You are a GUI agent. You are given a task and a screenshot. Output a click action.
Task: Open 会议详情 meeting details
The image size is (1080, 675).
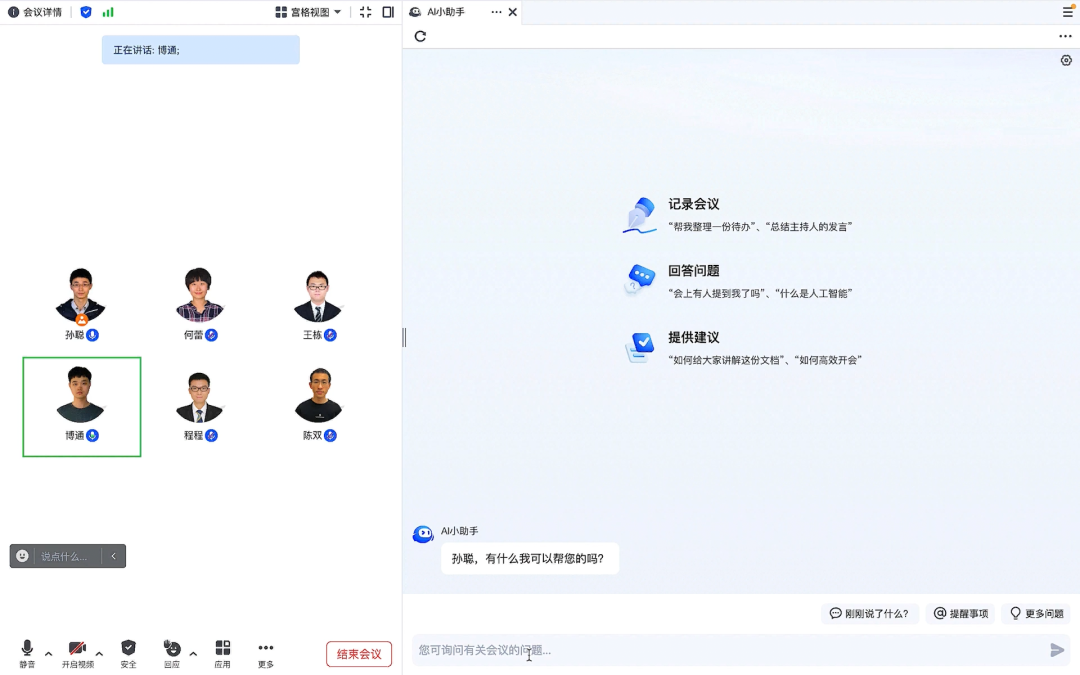tap(36, 12)
